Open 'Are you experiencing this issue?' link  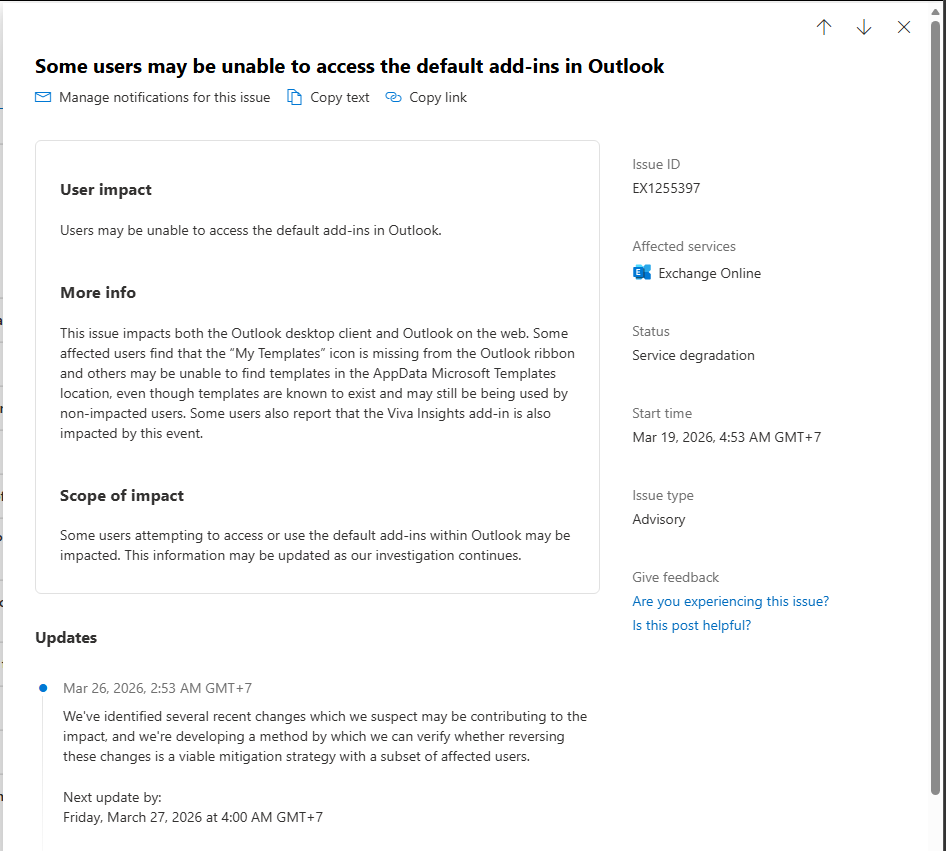tap(731, 601)
